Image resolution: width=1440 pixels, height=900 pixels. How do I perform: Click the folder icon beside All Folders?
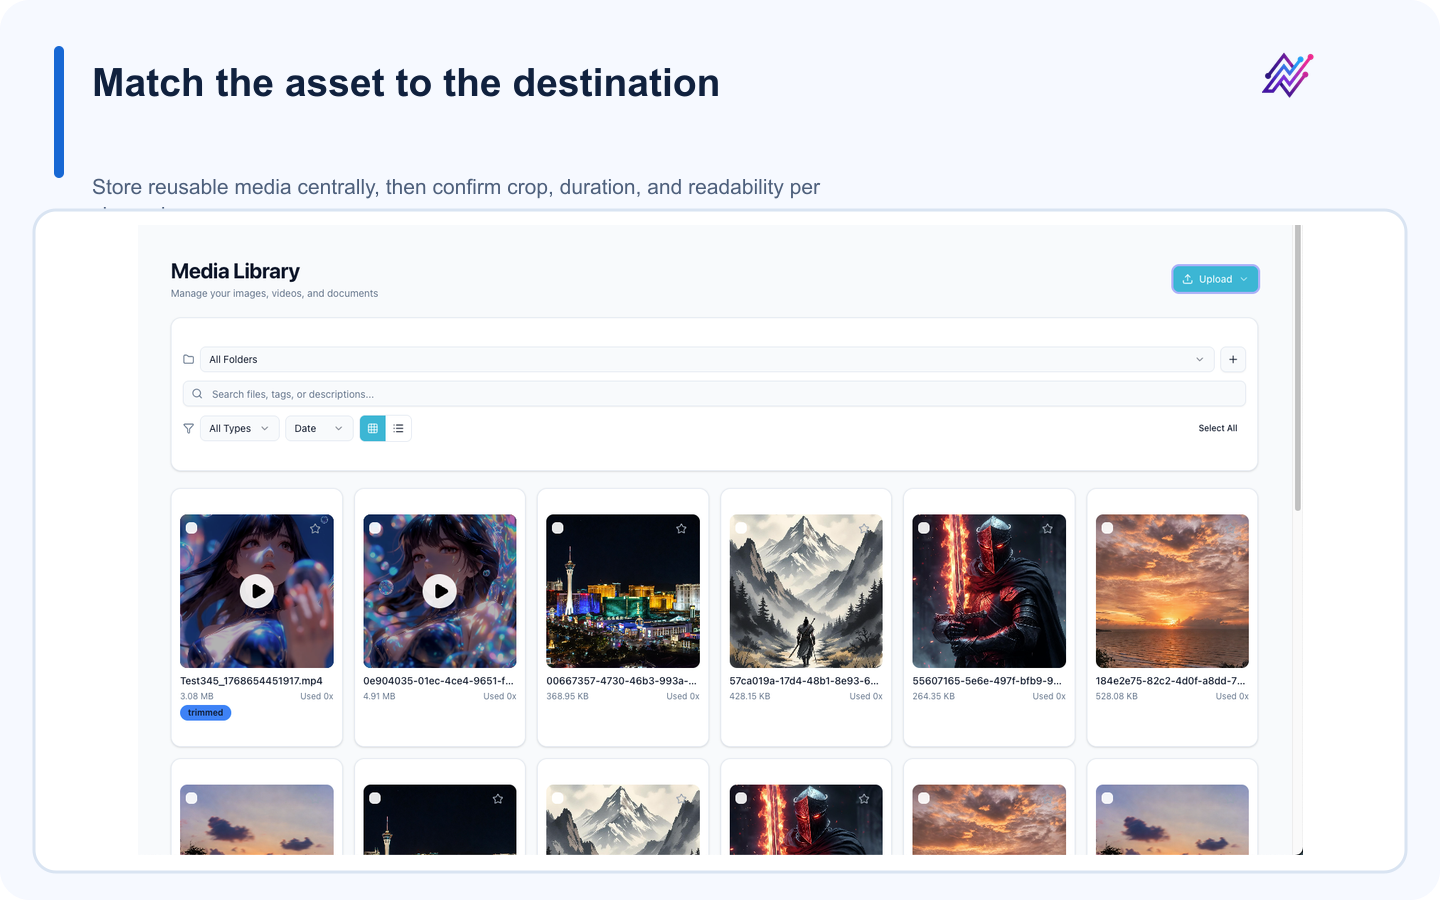click(x=188, y=359)
